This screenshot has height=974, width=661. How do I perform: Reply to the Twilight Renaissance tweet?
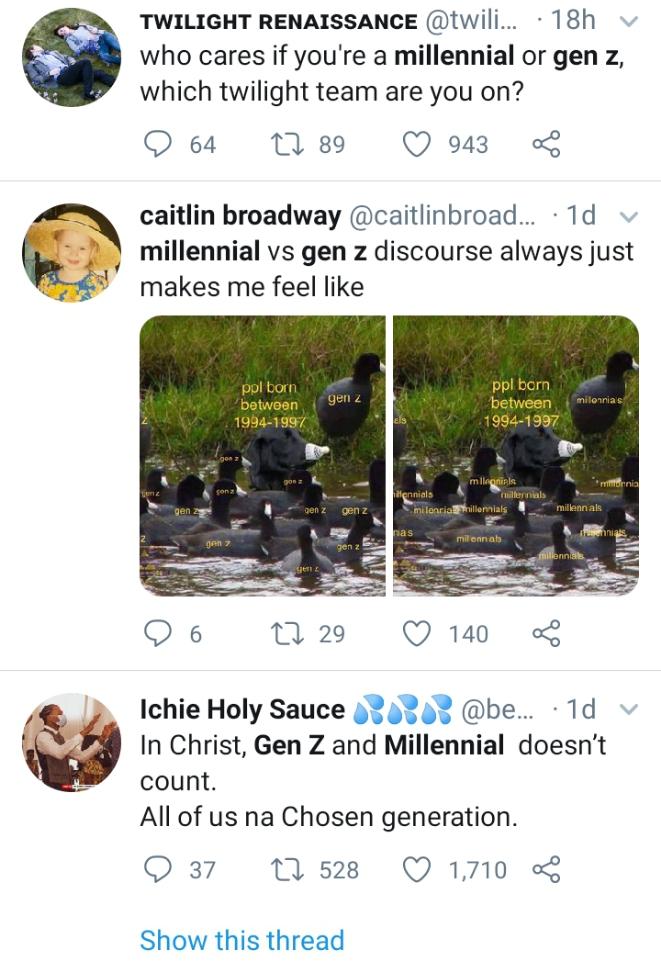[x=158, y=145]
